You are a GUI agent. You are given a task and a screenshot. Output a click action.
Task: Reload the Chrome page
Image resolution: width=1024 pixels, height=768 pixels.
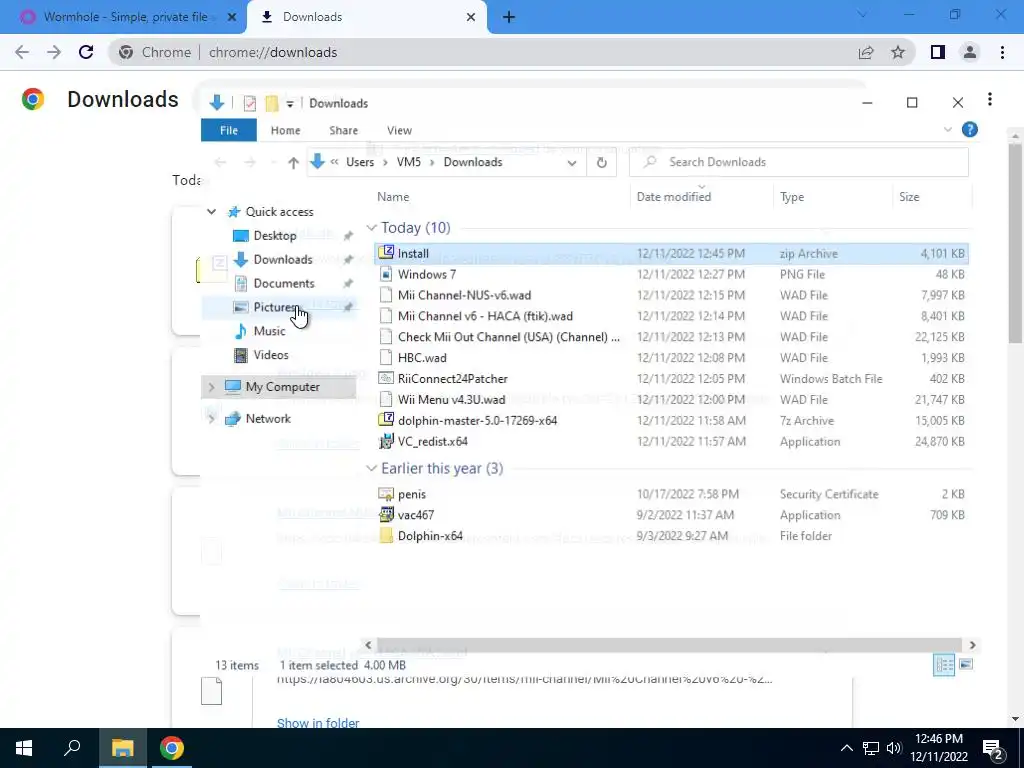coord(86,52)
